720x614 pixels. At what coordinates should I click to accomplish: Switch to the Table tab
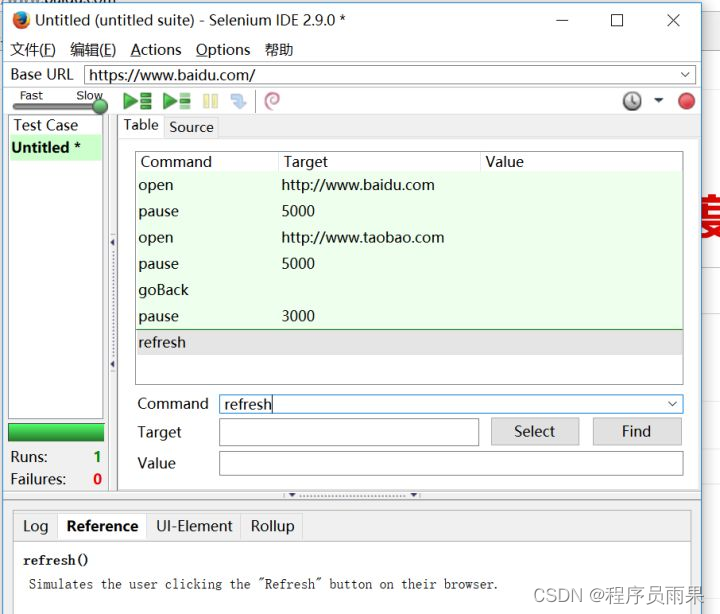[141, 125]
